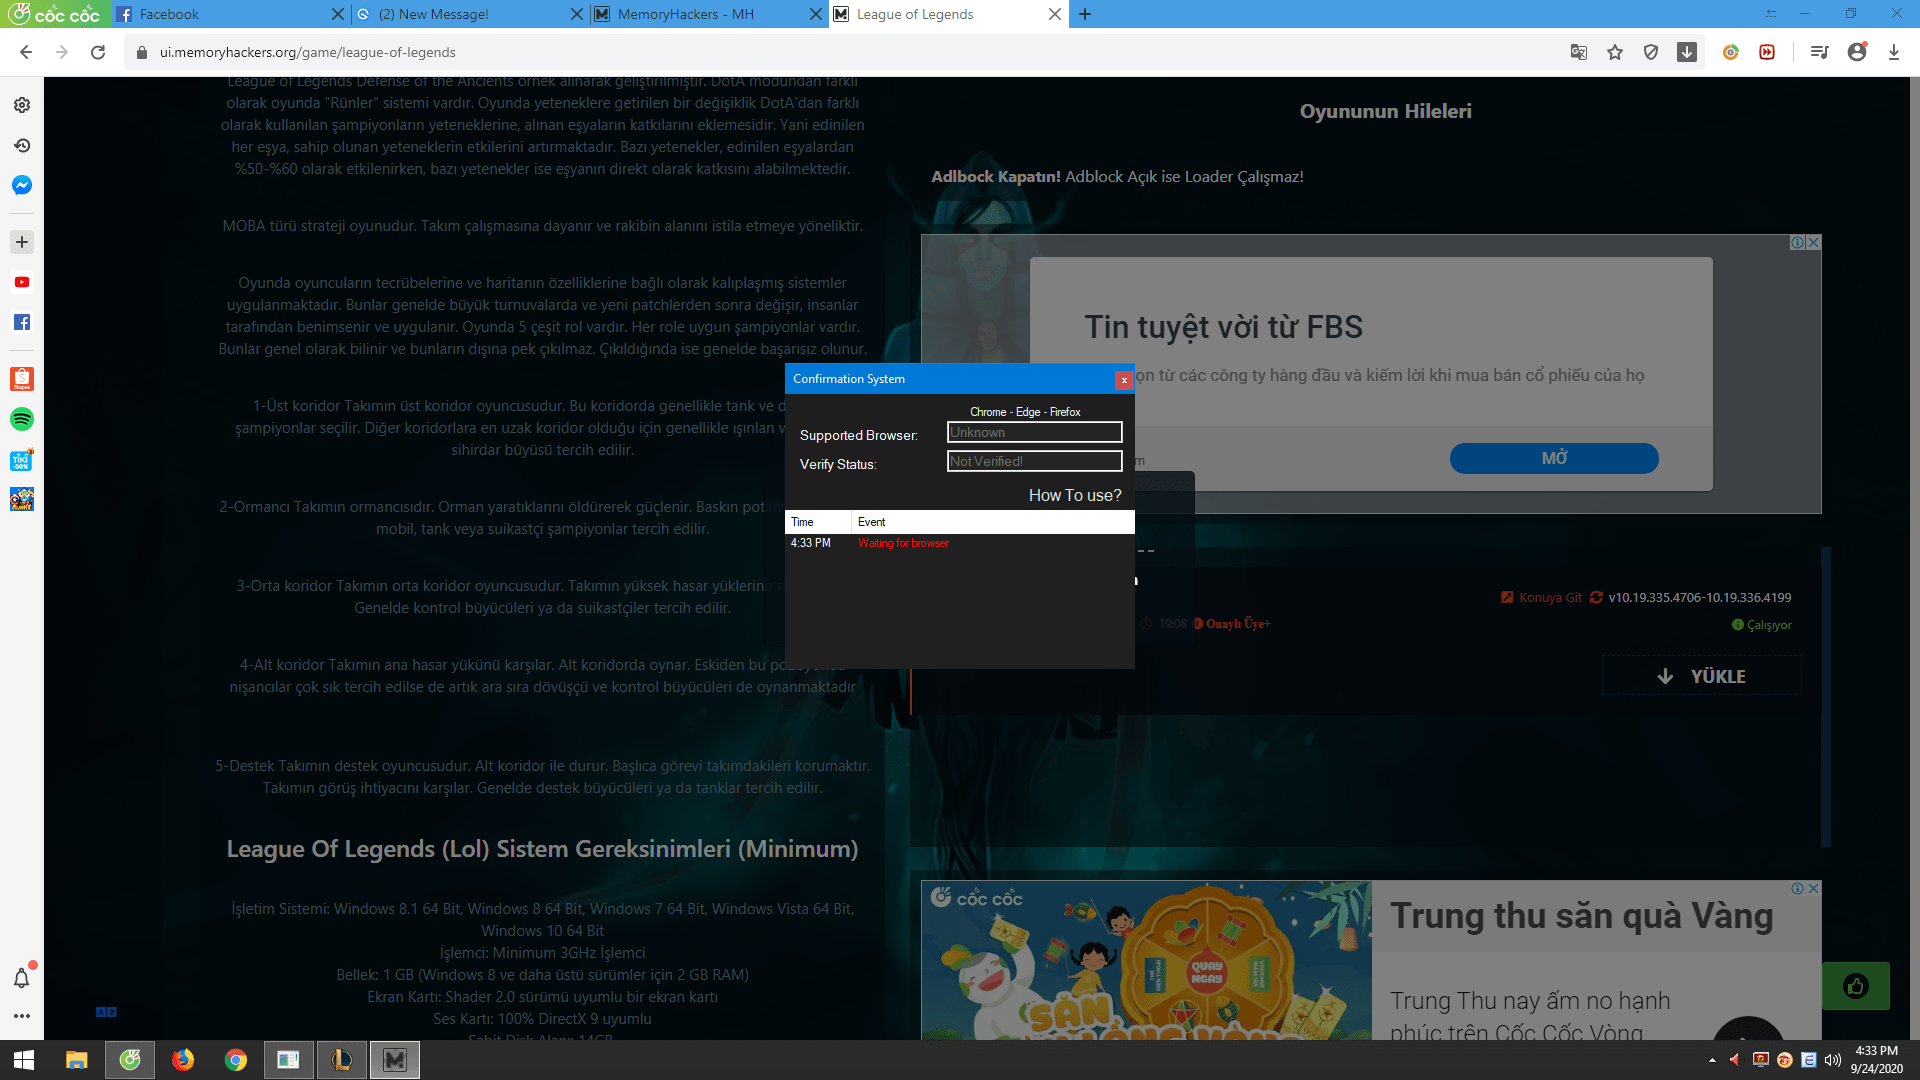The width and height of the screenshot is (1920, 1080).
Task: Open the game shortcut below Tiki
Action: click(x=22, y=499)
